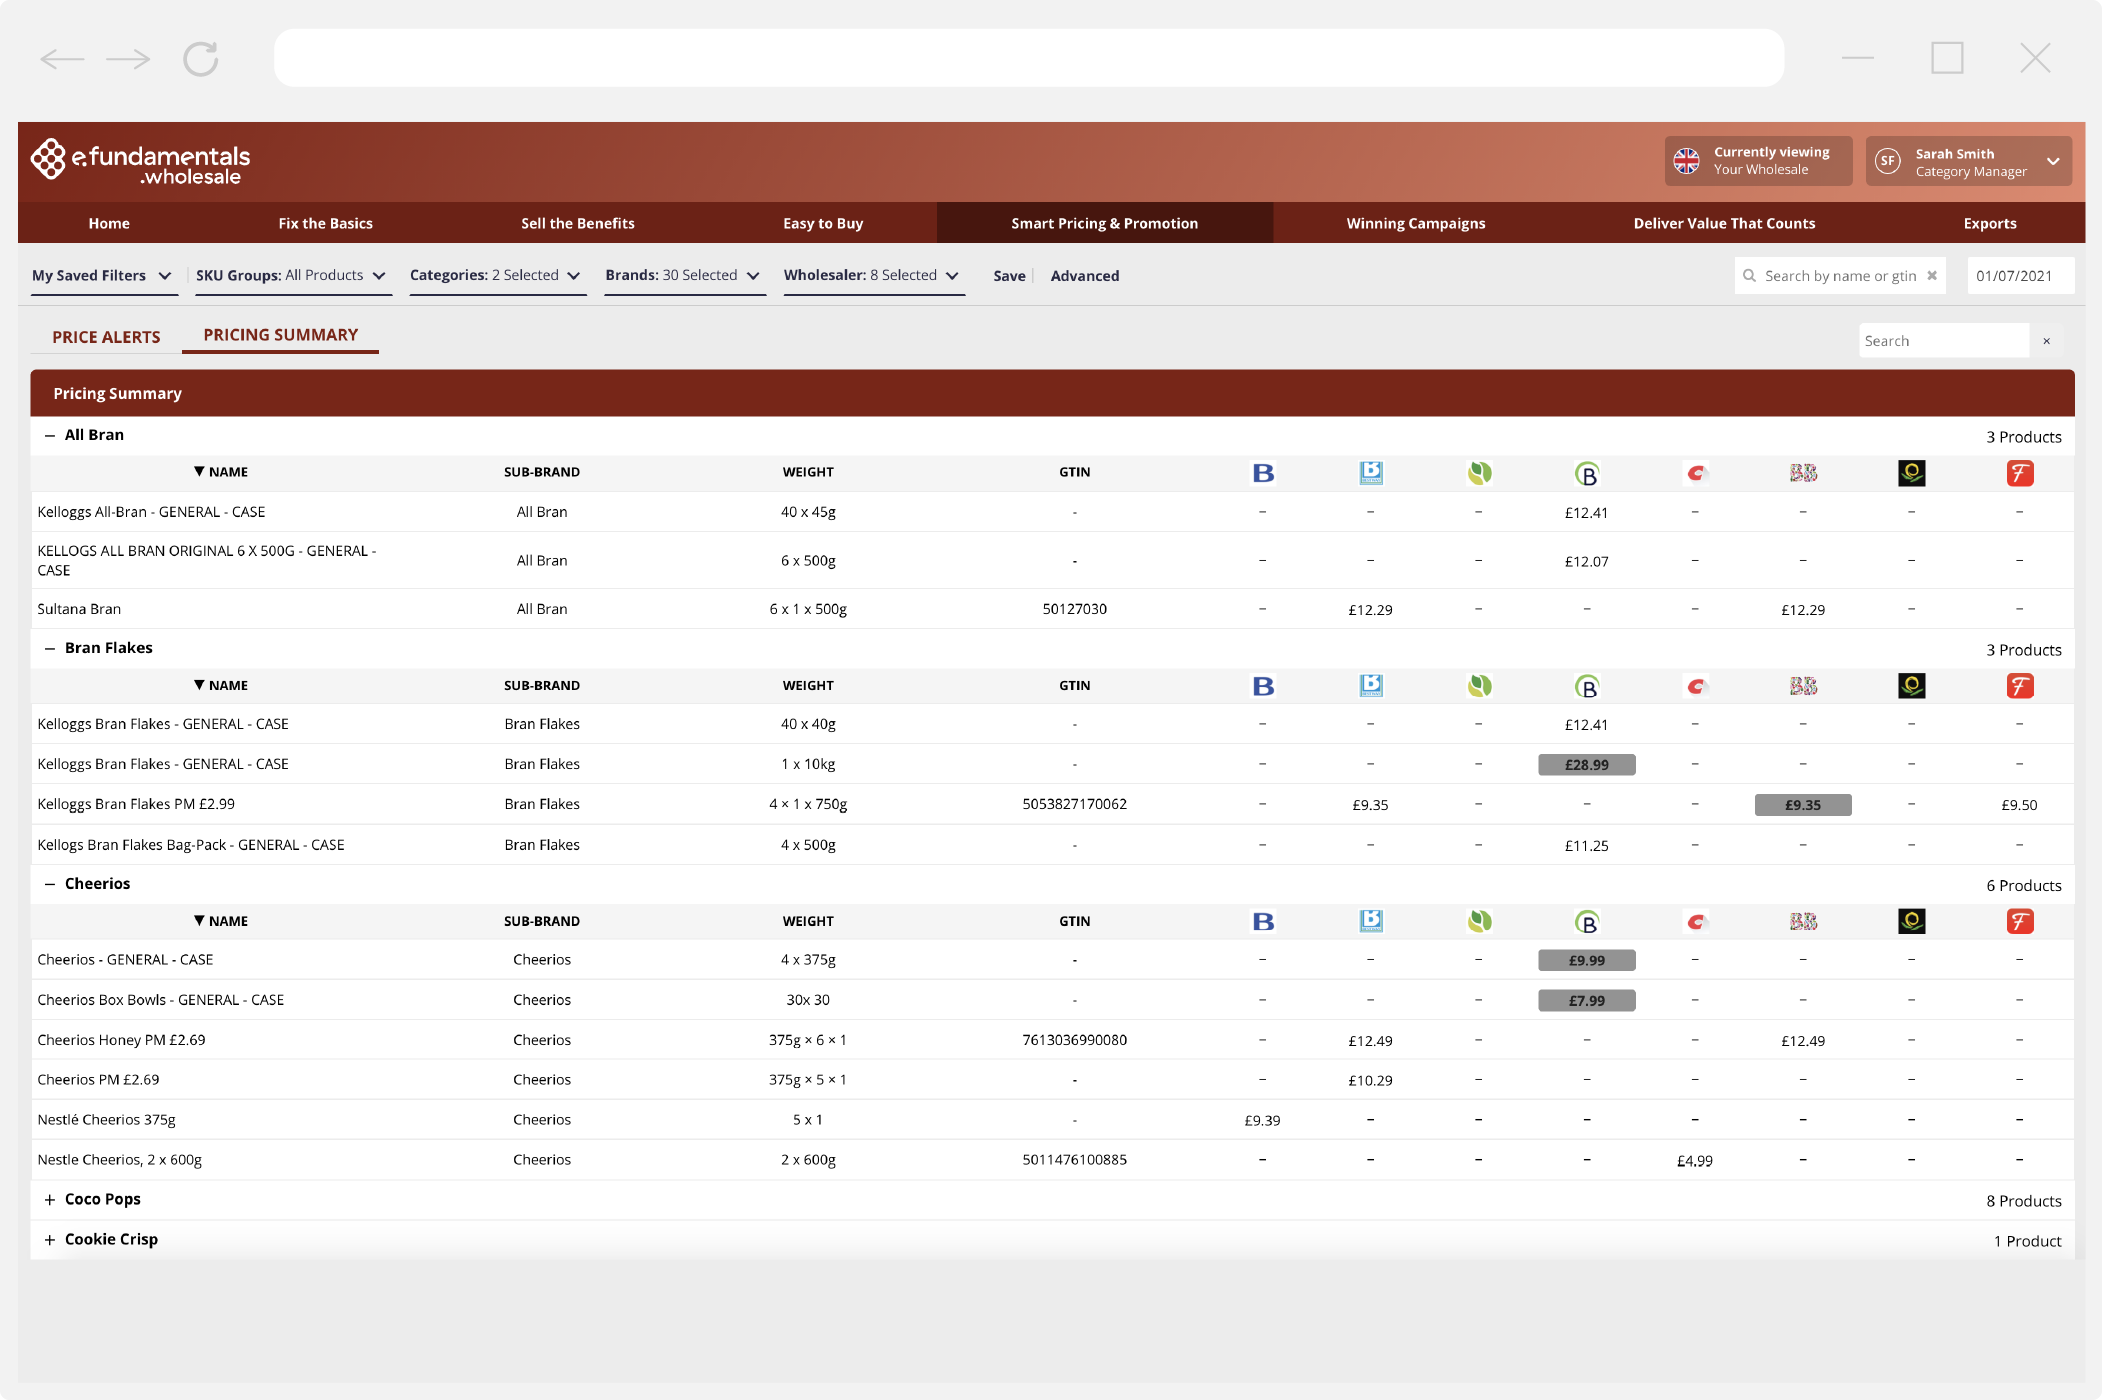Click the Bestway B logo in All Bran header
The image size is (2102, 1400).
pyautogui.click(x=1263, y=473)
